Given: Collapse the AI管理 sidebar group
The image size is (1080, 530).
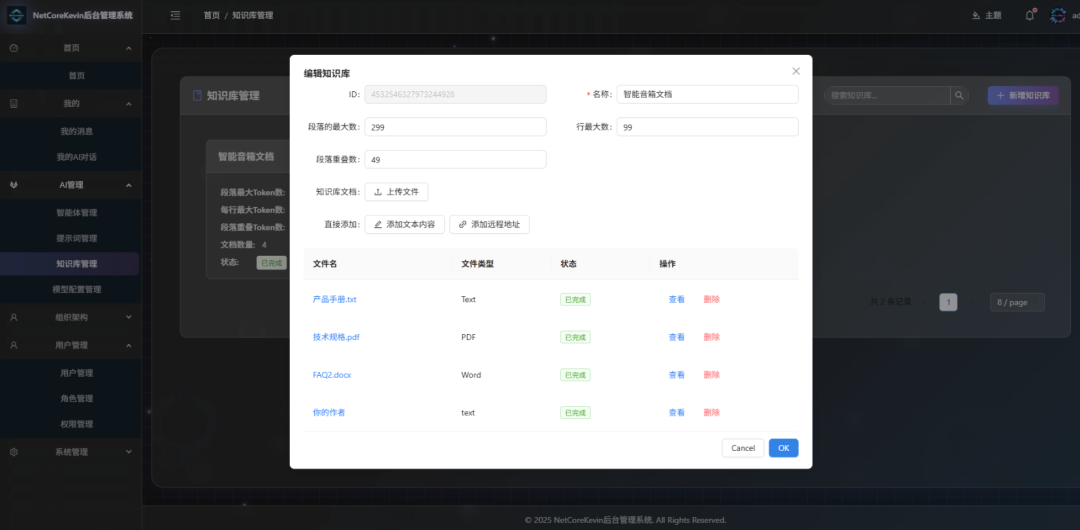Looking at the screenshot, I should [129, 185].
